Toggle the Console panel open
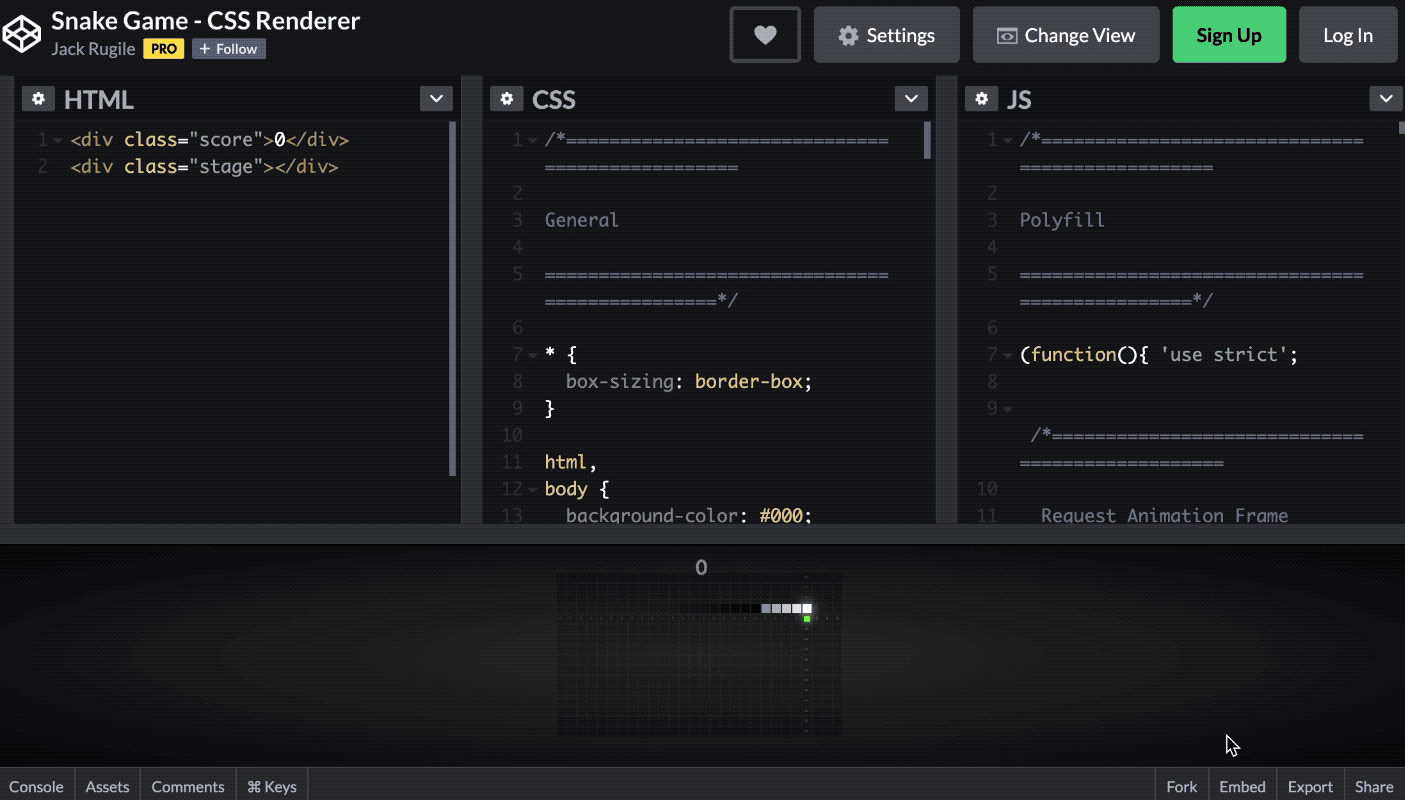1405x800 pixels. (36, 786)
